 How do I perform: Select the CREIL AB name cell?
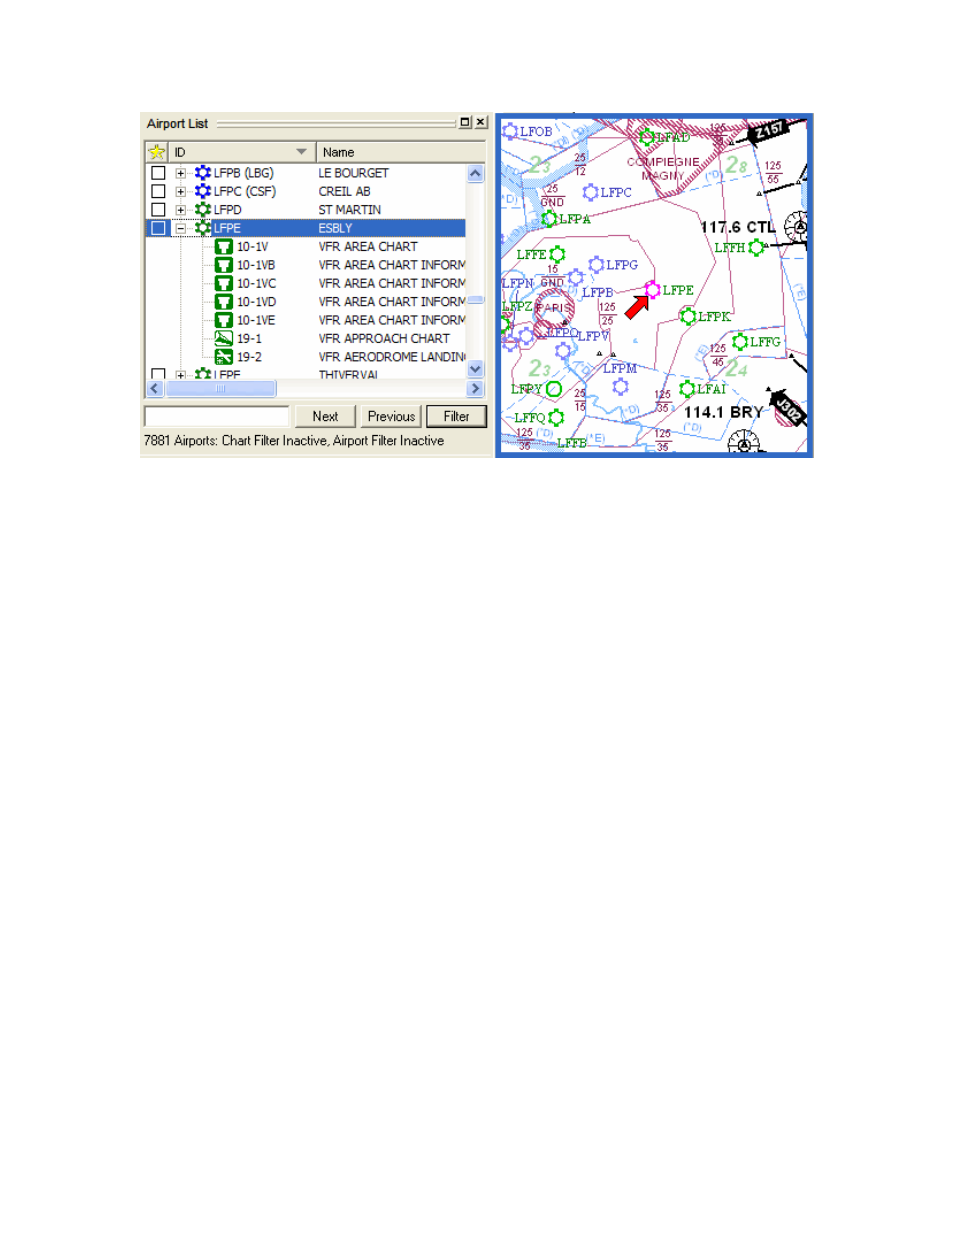[x=344, y=191]
